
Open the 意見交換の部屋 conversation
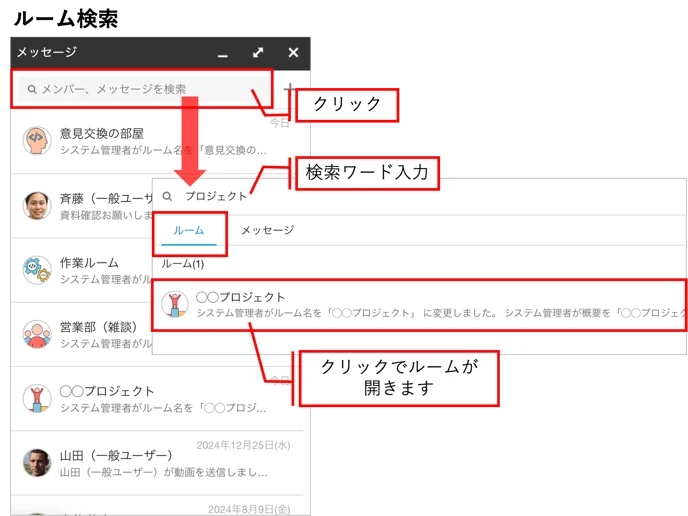(x=161, y=141)
